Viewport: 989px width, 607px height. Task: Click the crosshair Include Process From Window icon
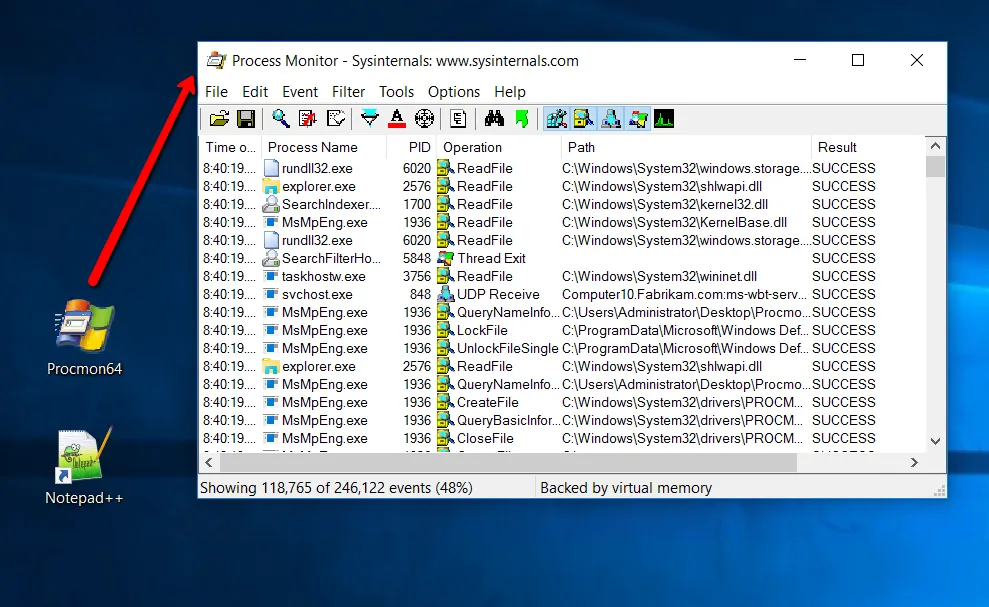(x=424, y=119)
